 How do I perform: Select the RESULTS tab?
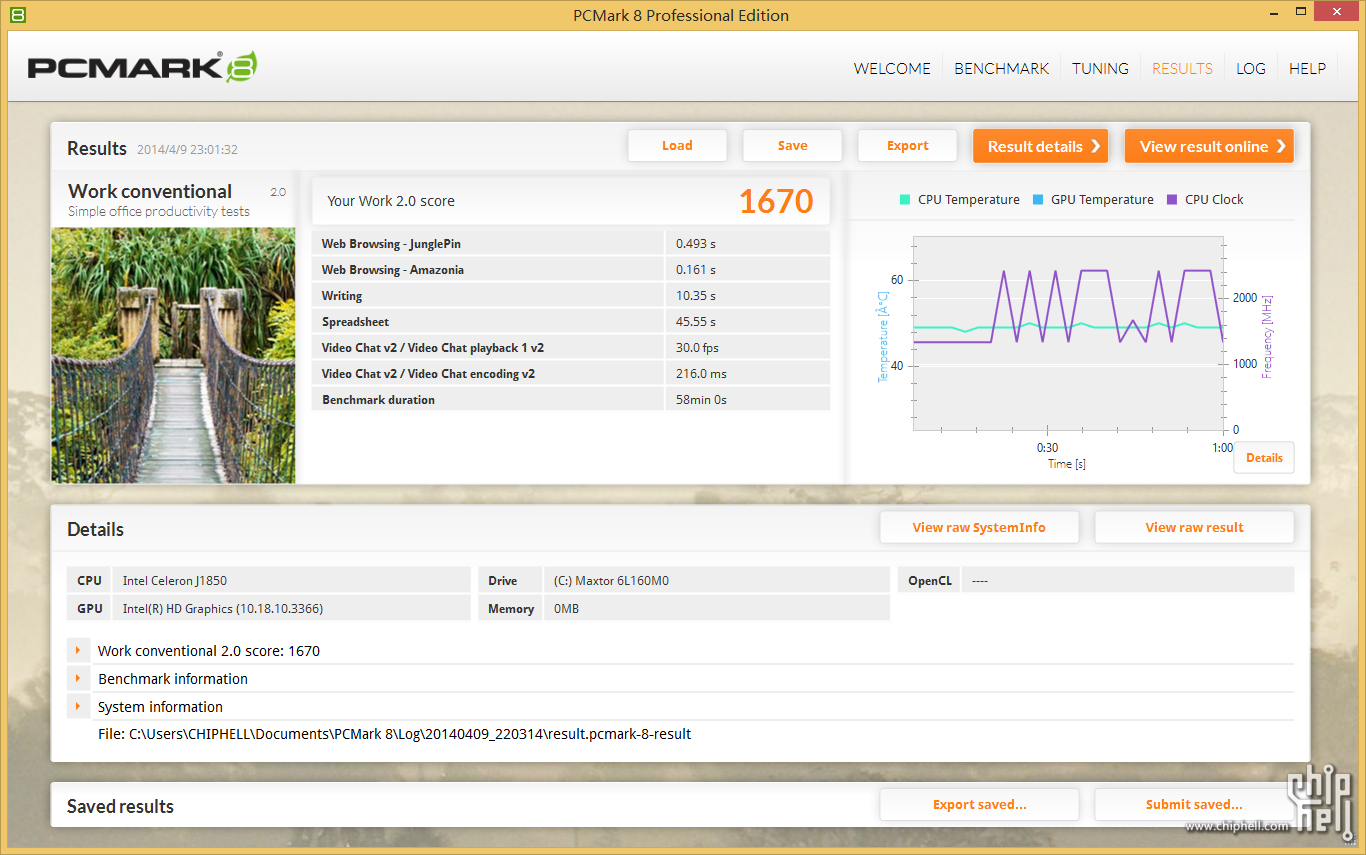(1182, 68)
